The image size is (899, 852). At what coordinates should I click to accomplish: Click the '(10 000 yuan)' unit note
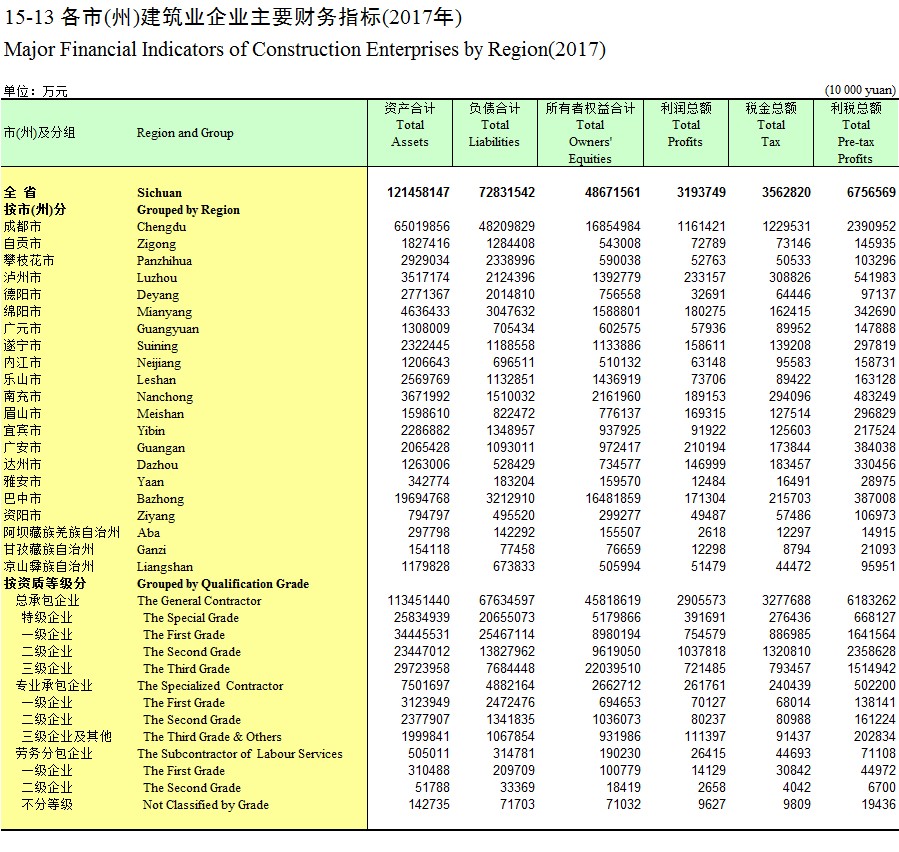860,90
